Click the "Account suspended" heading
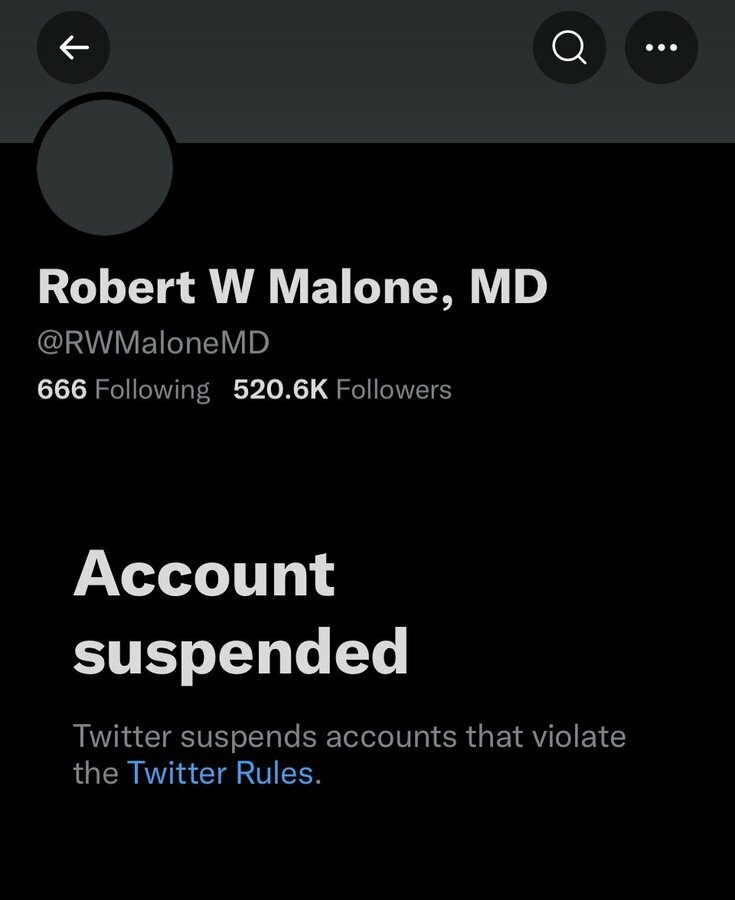The width and height of the screenshot is (735, 900). 240,612
